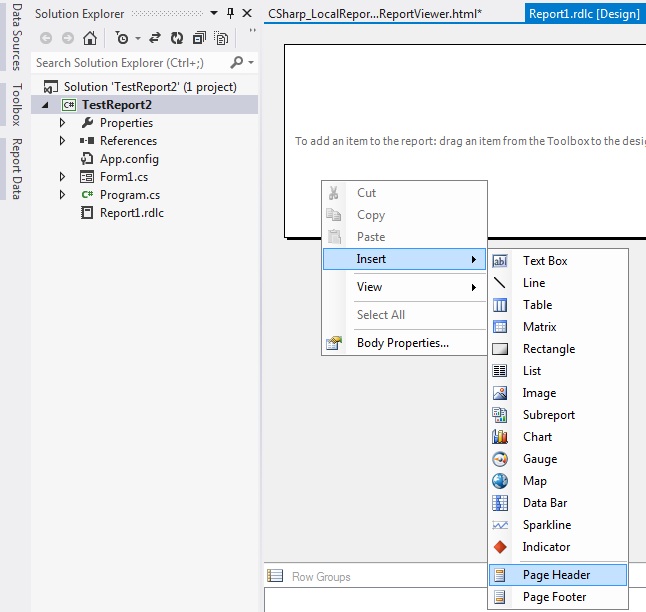Pin the Solution Explorer panel
This screenshot has height=612, width=646.
(231, 14)
